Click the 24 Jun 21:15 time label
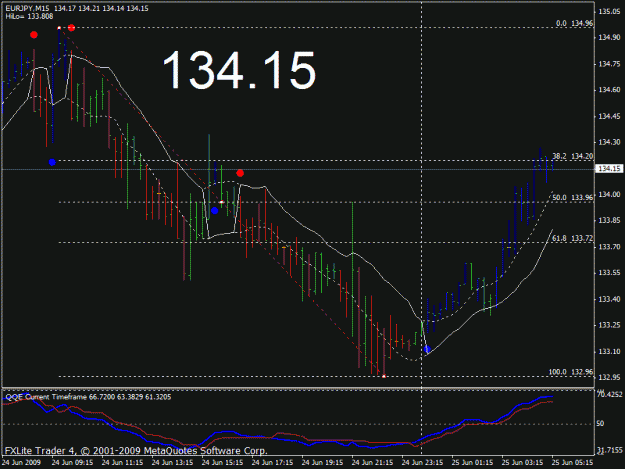Screen dimensions: 625x469 click(x=372, y=463)
